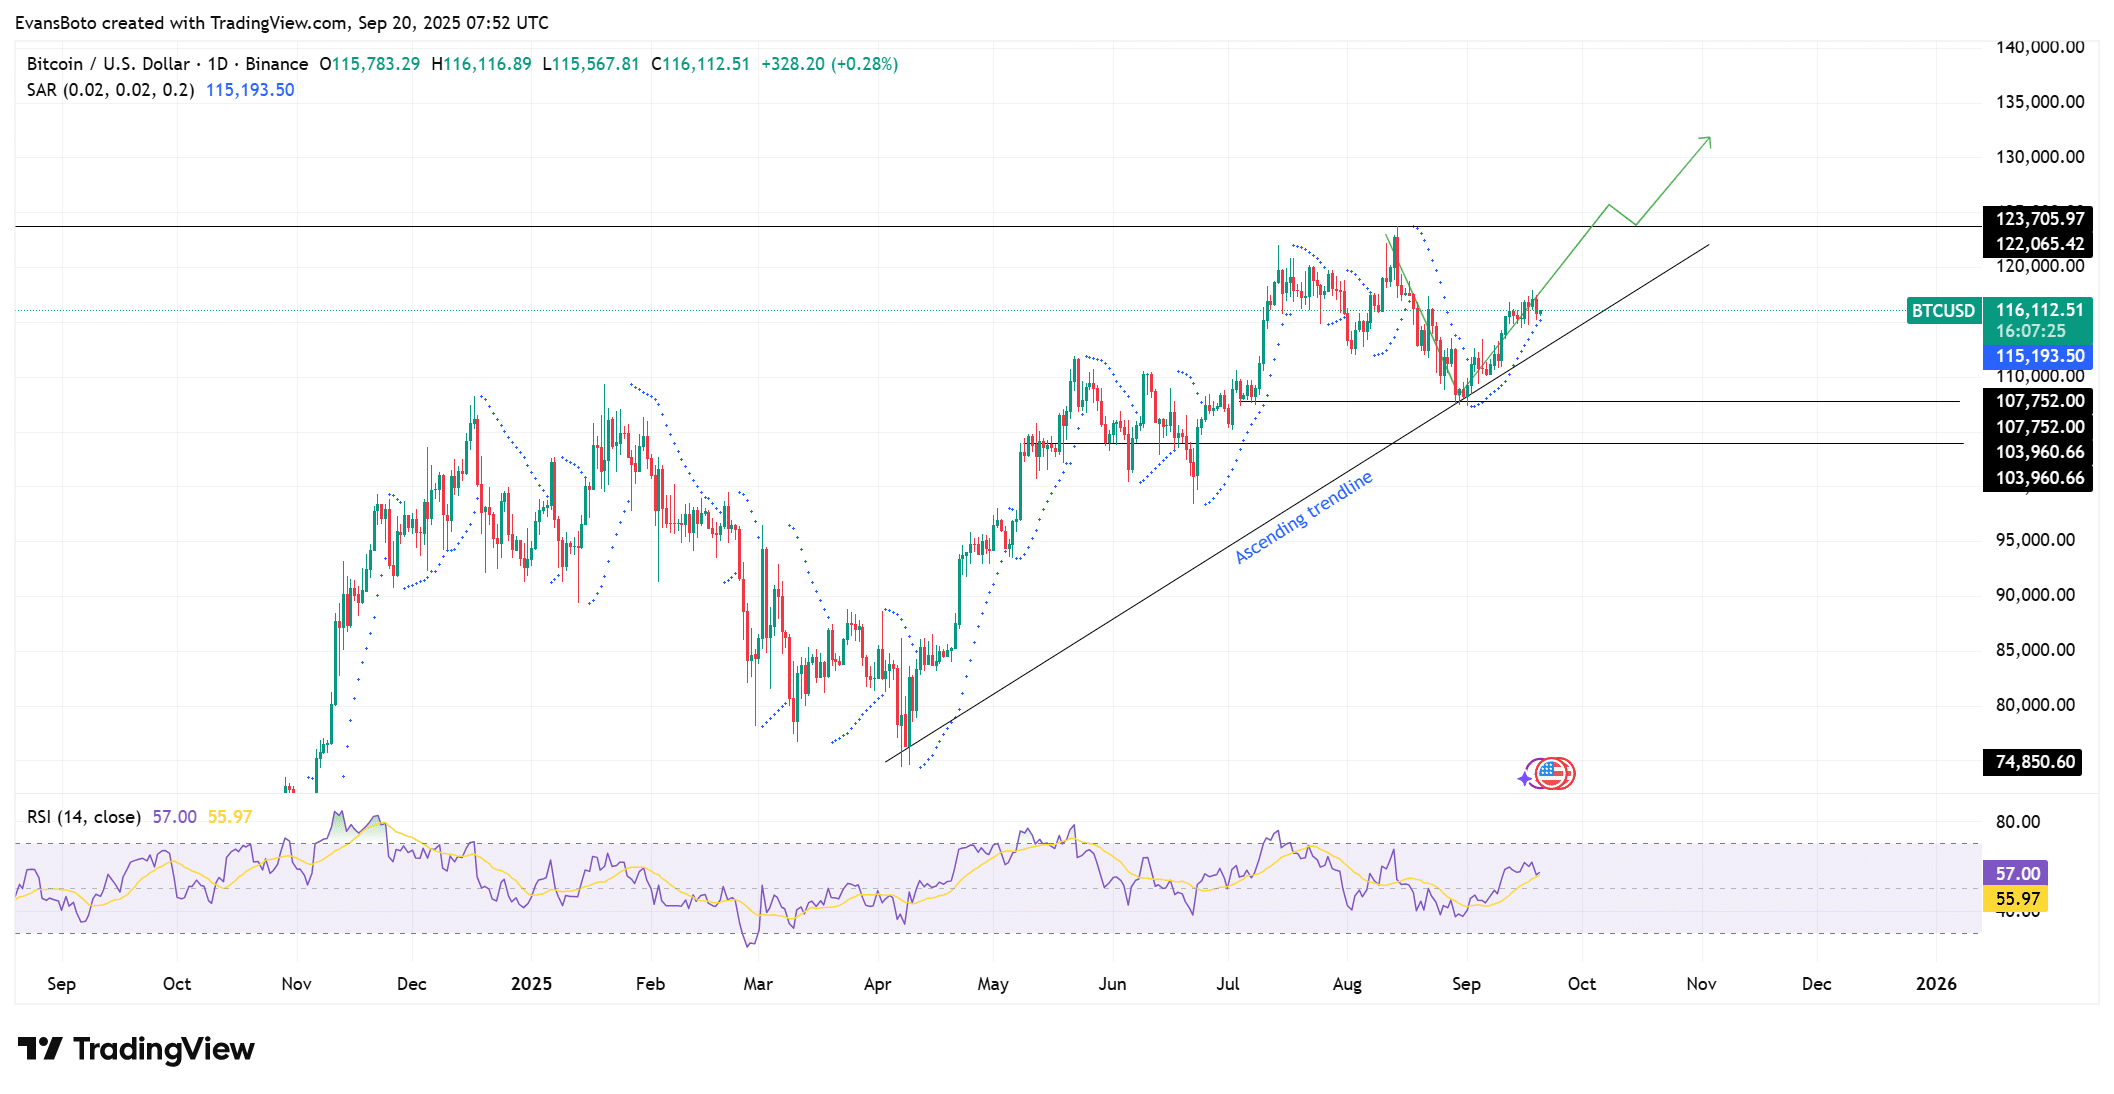Click the purple RSI 57.00 value label
The image size is (2114, 1094).
(x=2017, y=873)
